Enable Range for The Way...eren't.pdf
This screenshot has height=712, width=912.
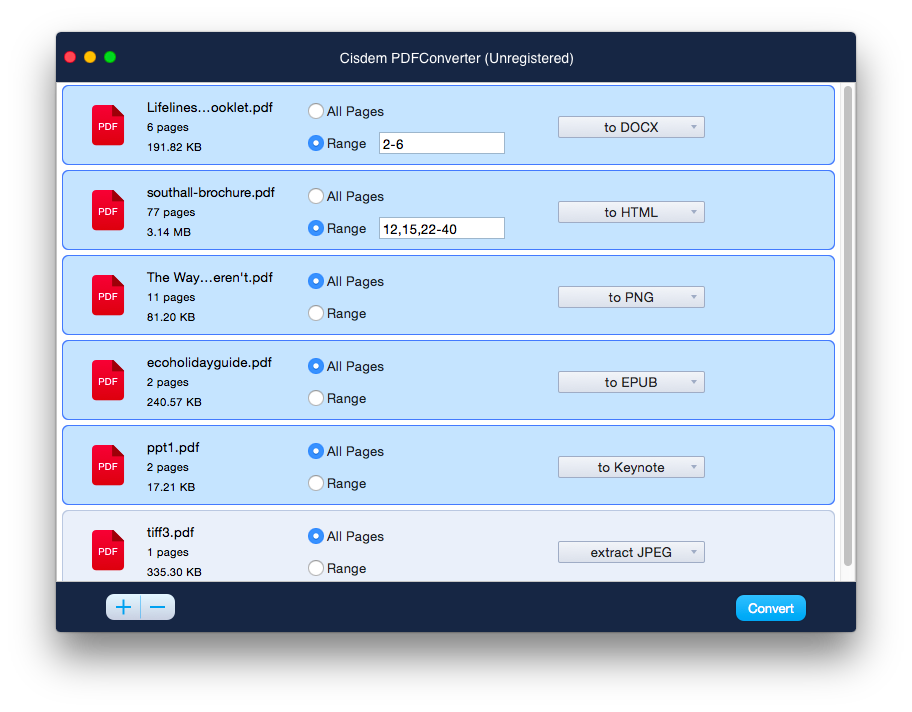click(315, 313)
